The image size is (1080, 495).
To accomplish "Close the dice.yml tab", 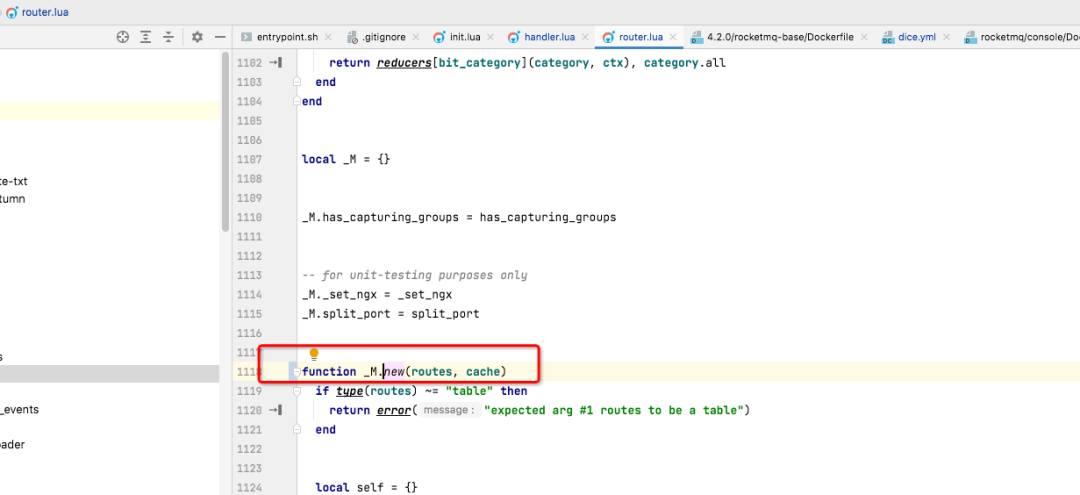I will click(x=946, y=37).
